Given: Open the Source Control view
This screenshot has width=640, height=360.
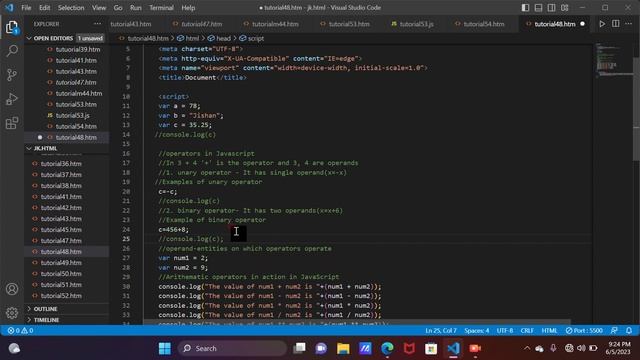Looking at the screenshot, I should coord(12,75).
